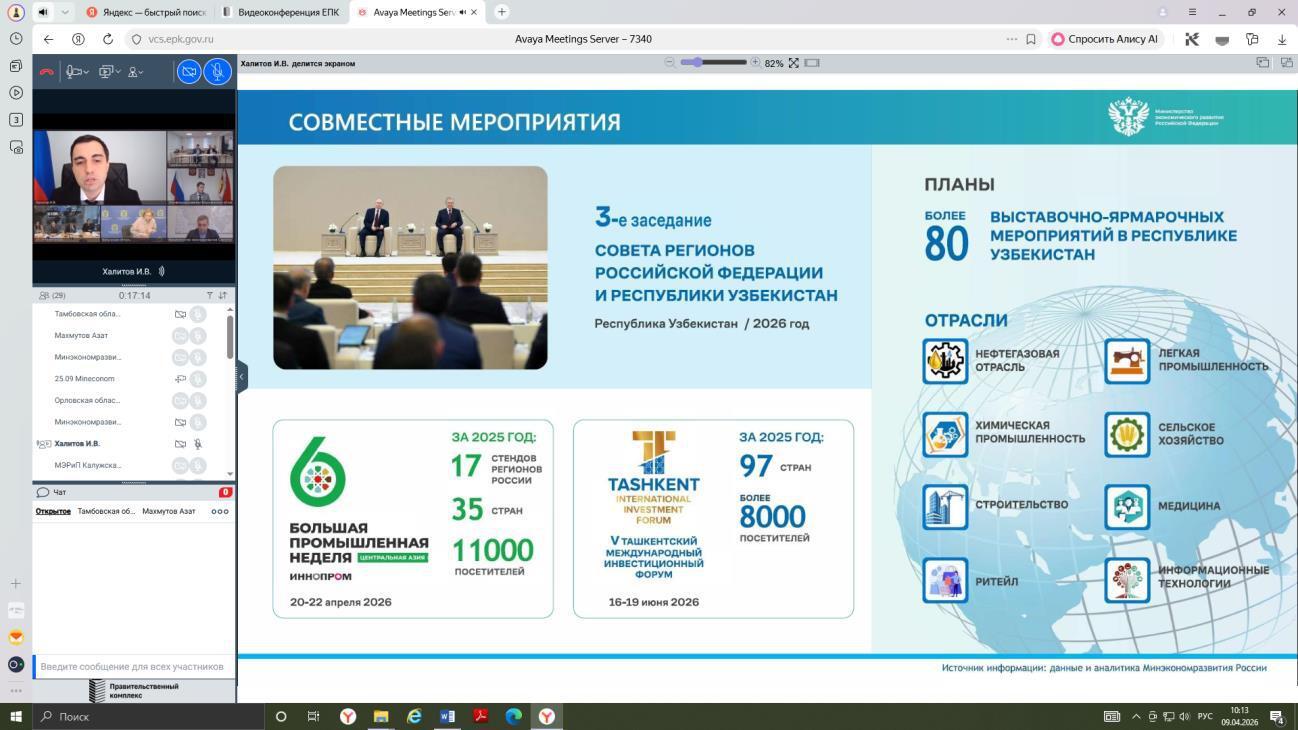Toggle the blue microphone mute button
The height and width of the screenshot is (730, 1298).
click(217, 72)
